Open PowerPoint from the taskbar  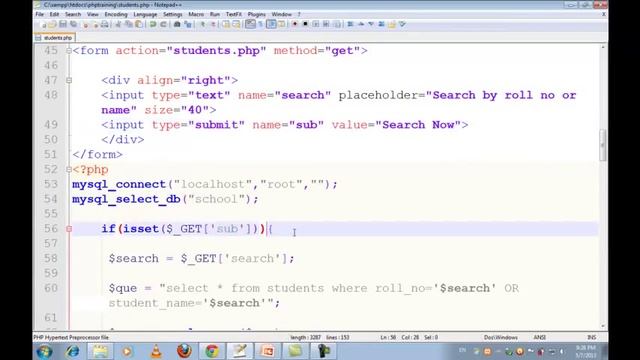pyautogui.click(x=267, y=351)
